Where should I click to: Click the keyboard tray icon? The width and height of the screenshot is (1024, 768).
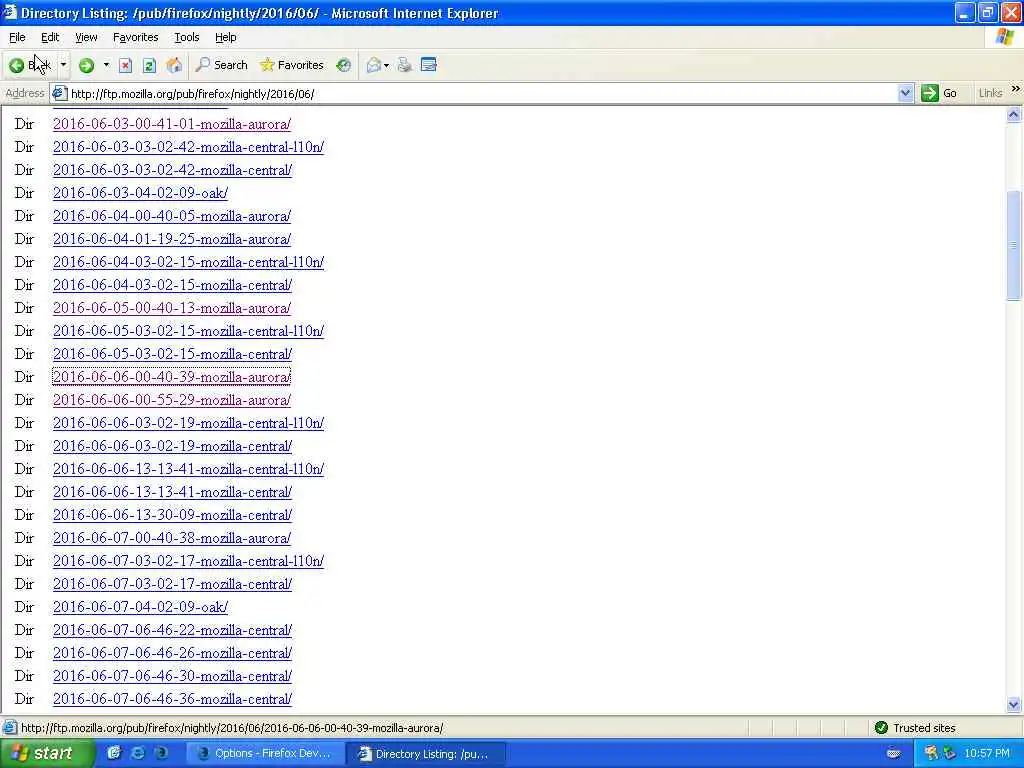[893, 753]
